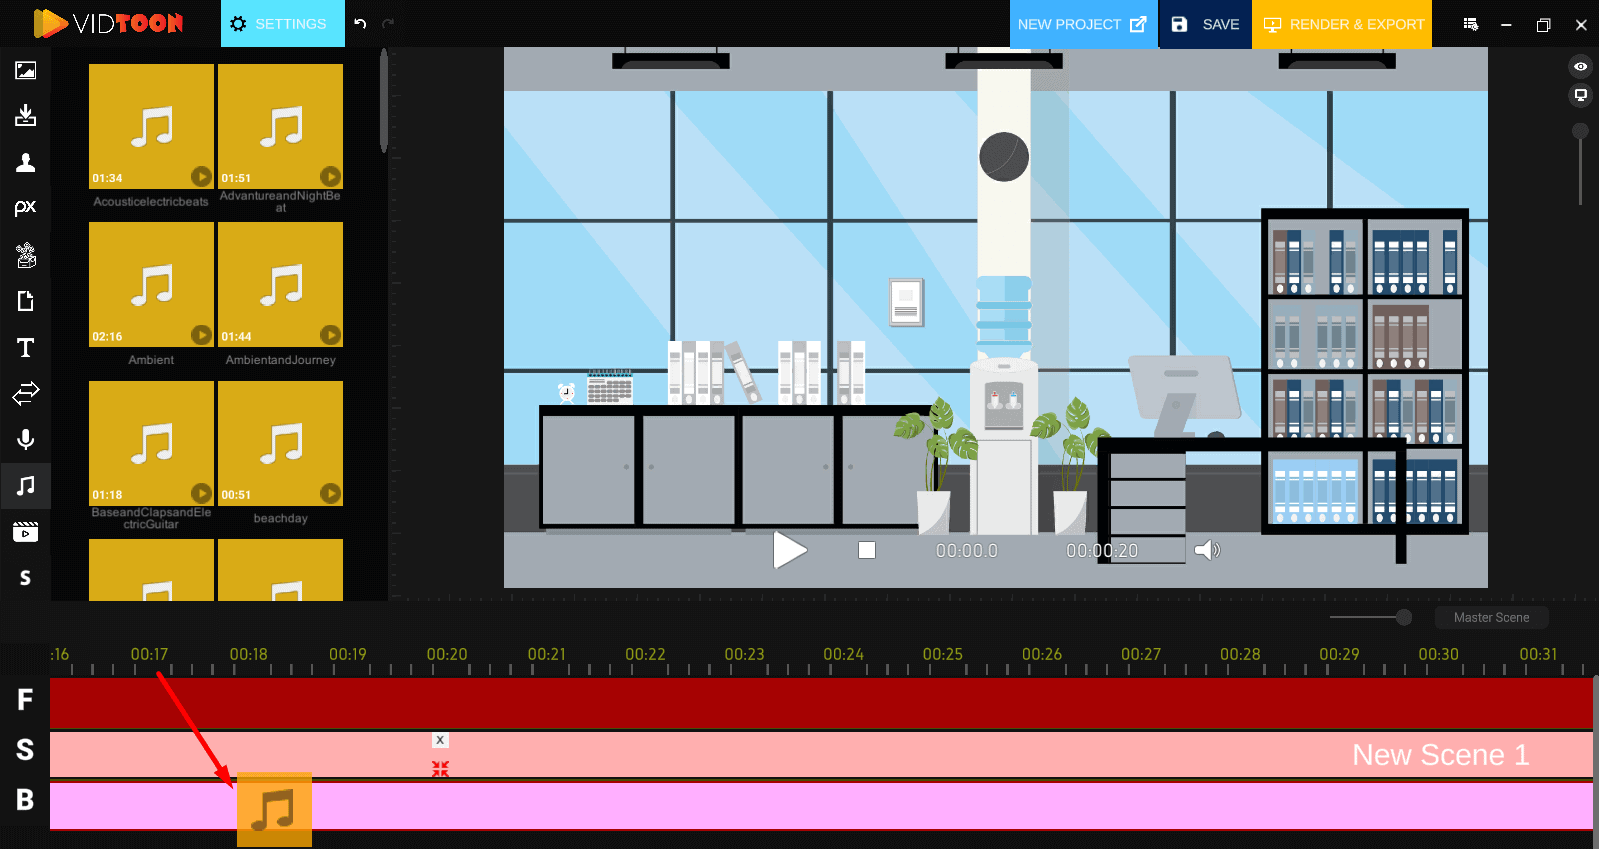
Task: Open the props and objects panel icon
Action: coord(25,255)
